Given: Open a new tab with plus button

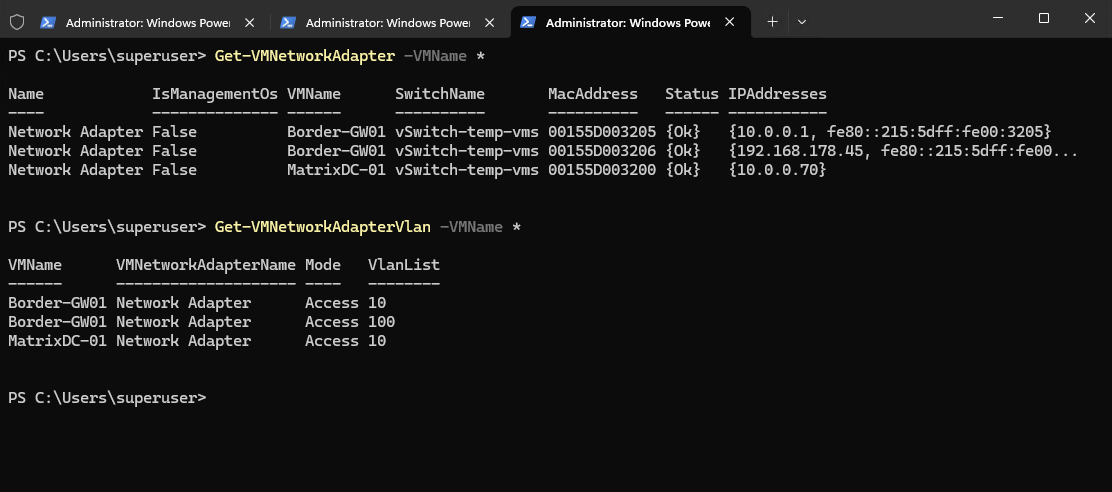Looking at the screenshot, I should pos(772,22).
